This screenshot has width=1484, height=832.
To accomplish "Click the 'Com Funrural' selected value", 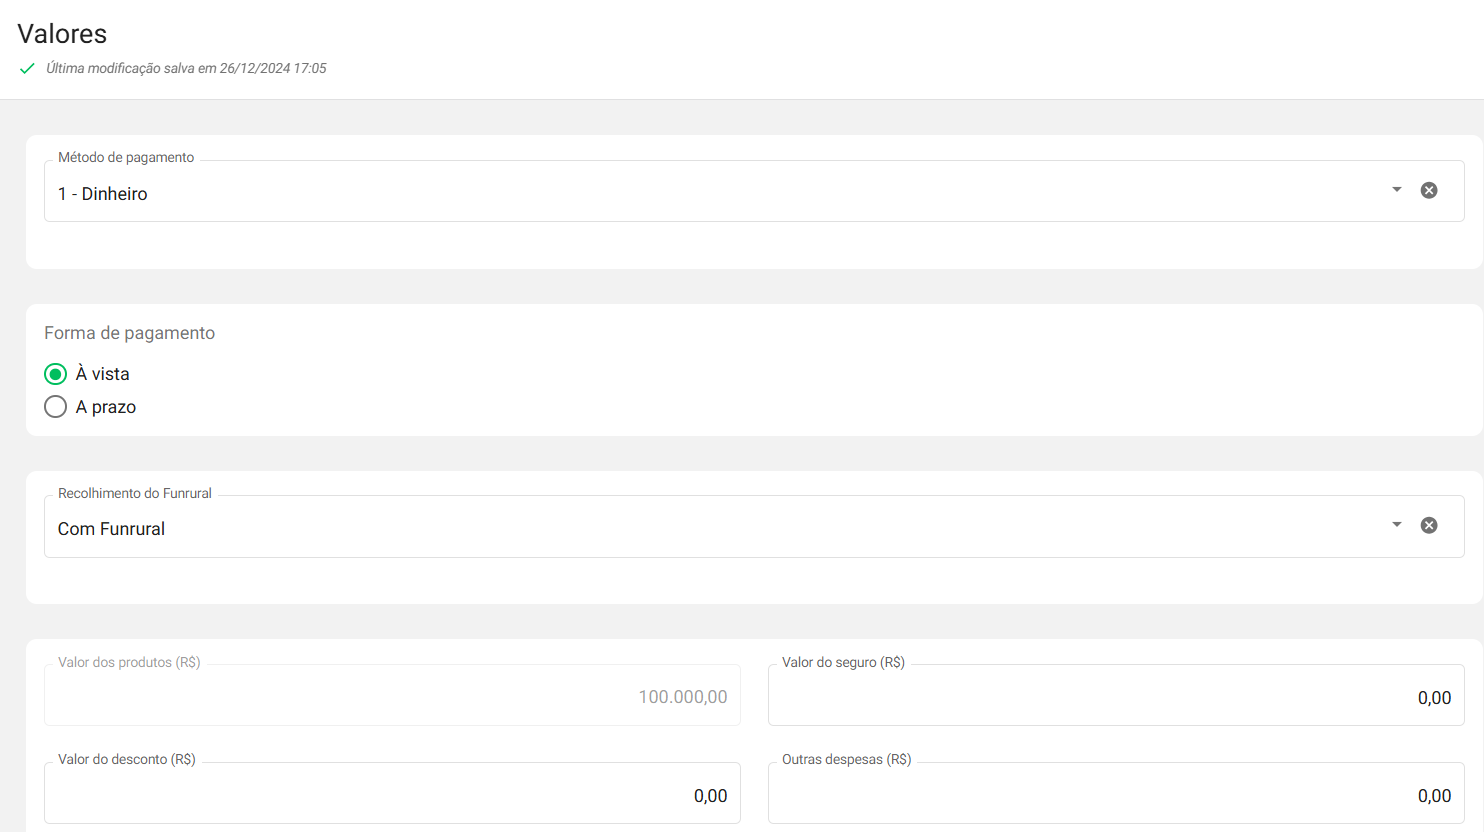I will point(111,529).
